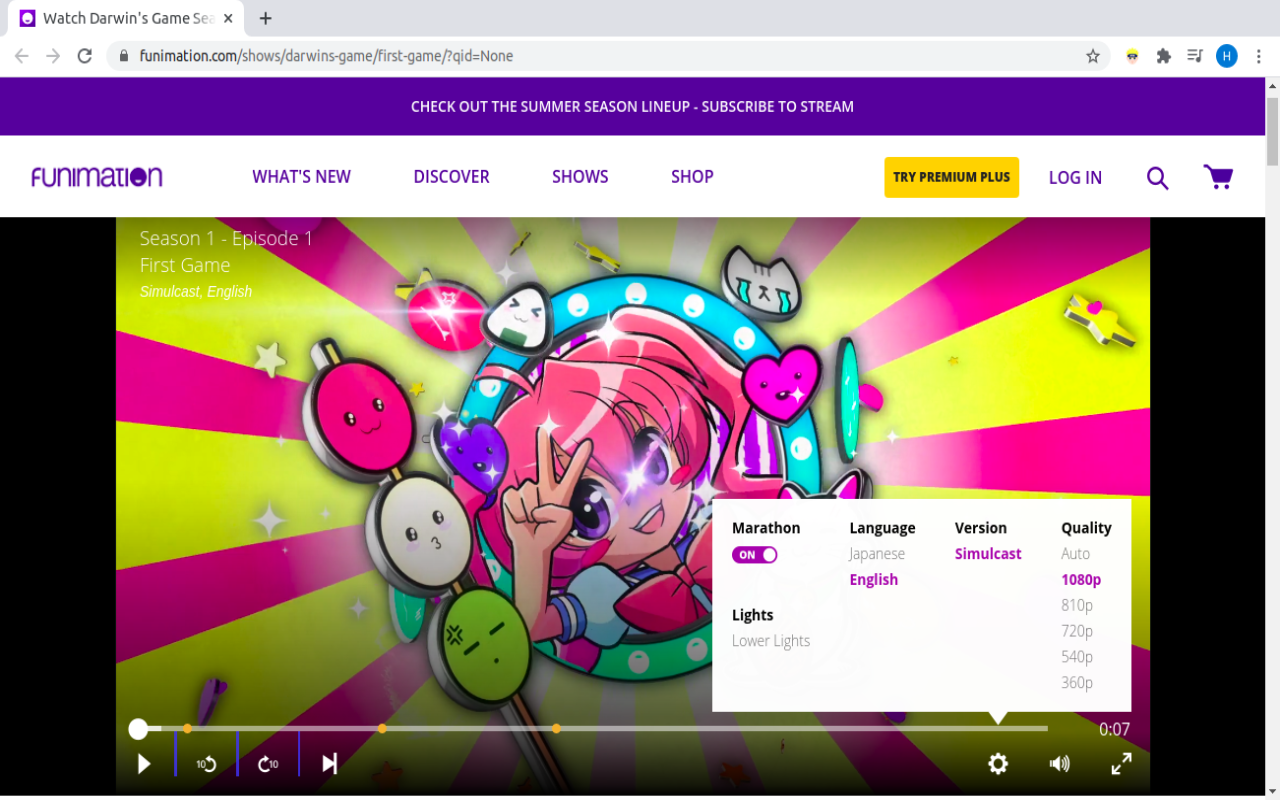Turn off Marathon mode

(x=755, y=554)
